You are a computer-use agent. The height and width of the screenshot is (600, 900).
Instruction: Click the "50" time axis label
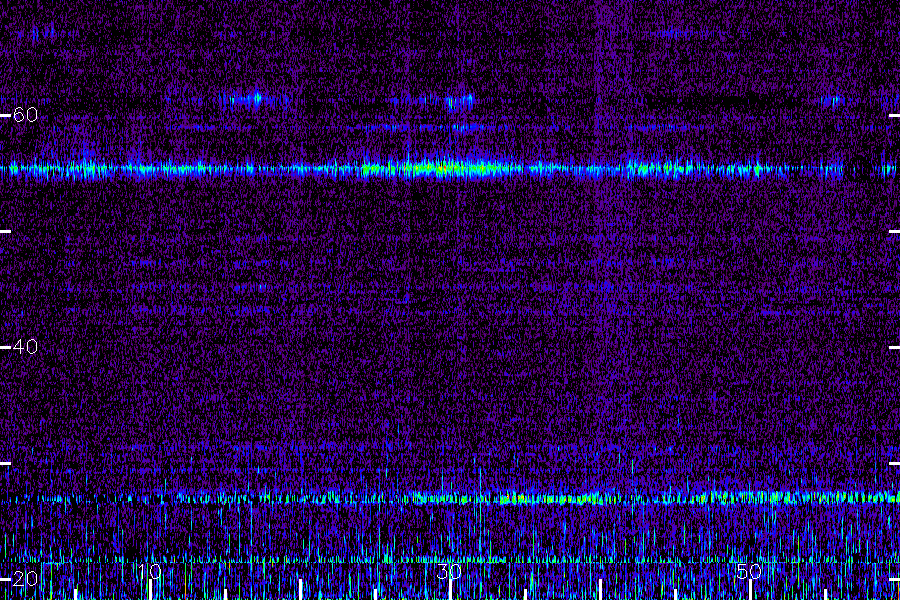coord(749,571)
